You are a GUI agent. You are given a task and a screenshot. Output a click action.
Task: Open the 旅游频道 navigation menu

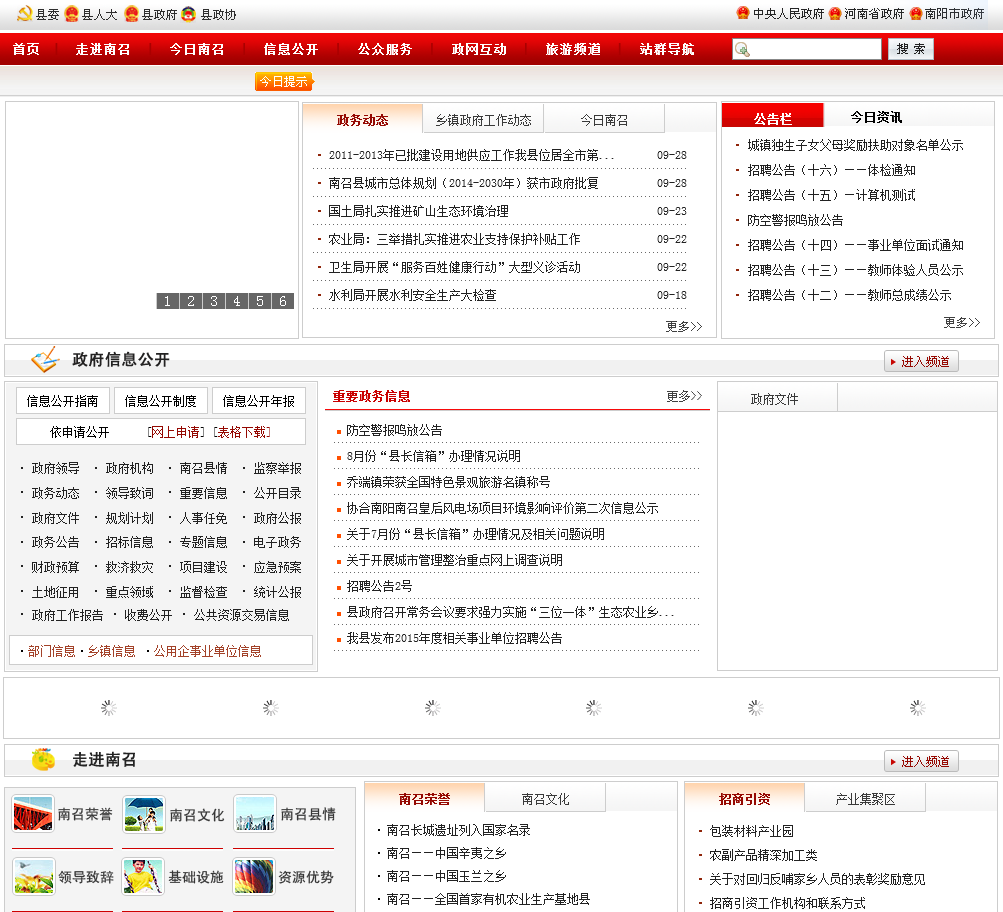pyautogui.click(x=573, y=49)
